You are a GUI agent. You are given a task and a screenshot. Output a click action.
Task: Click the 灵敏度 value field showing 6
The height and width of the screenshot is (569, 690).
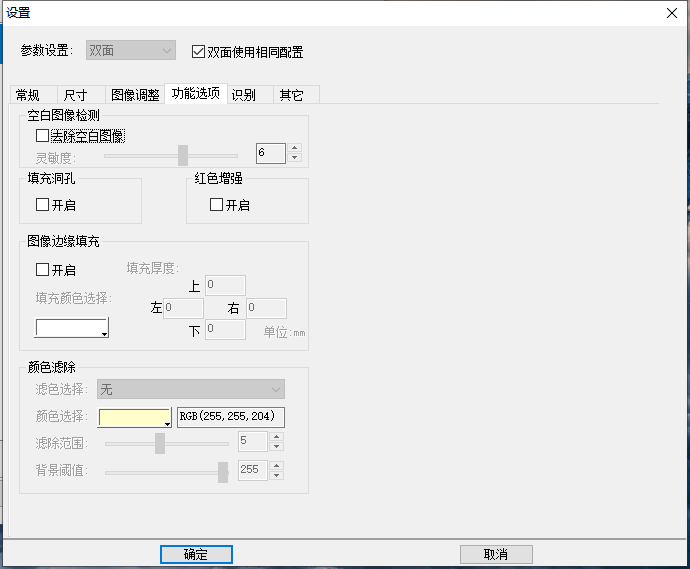coord(271,153)
